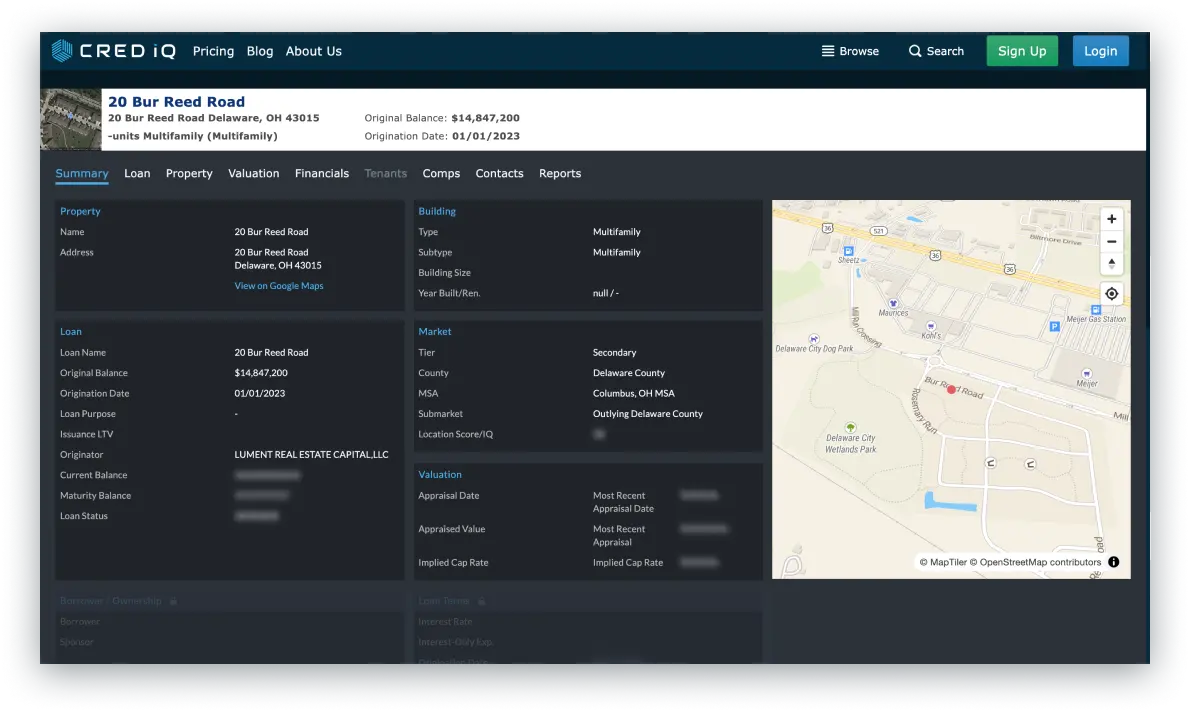Zoom out on the map
This screenshot has height=712, width=1190.
point(1111,241)
